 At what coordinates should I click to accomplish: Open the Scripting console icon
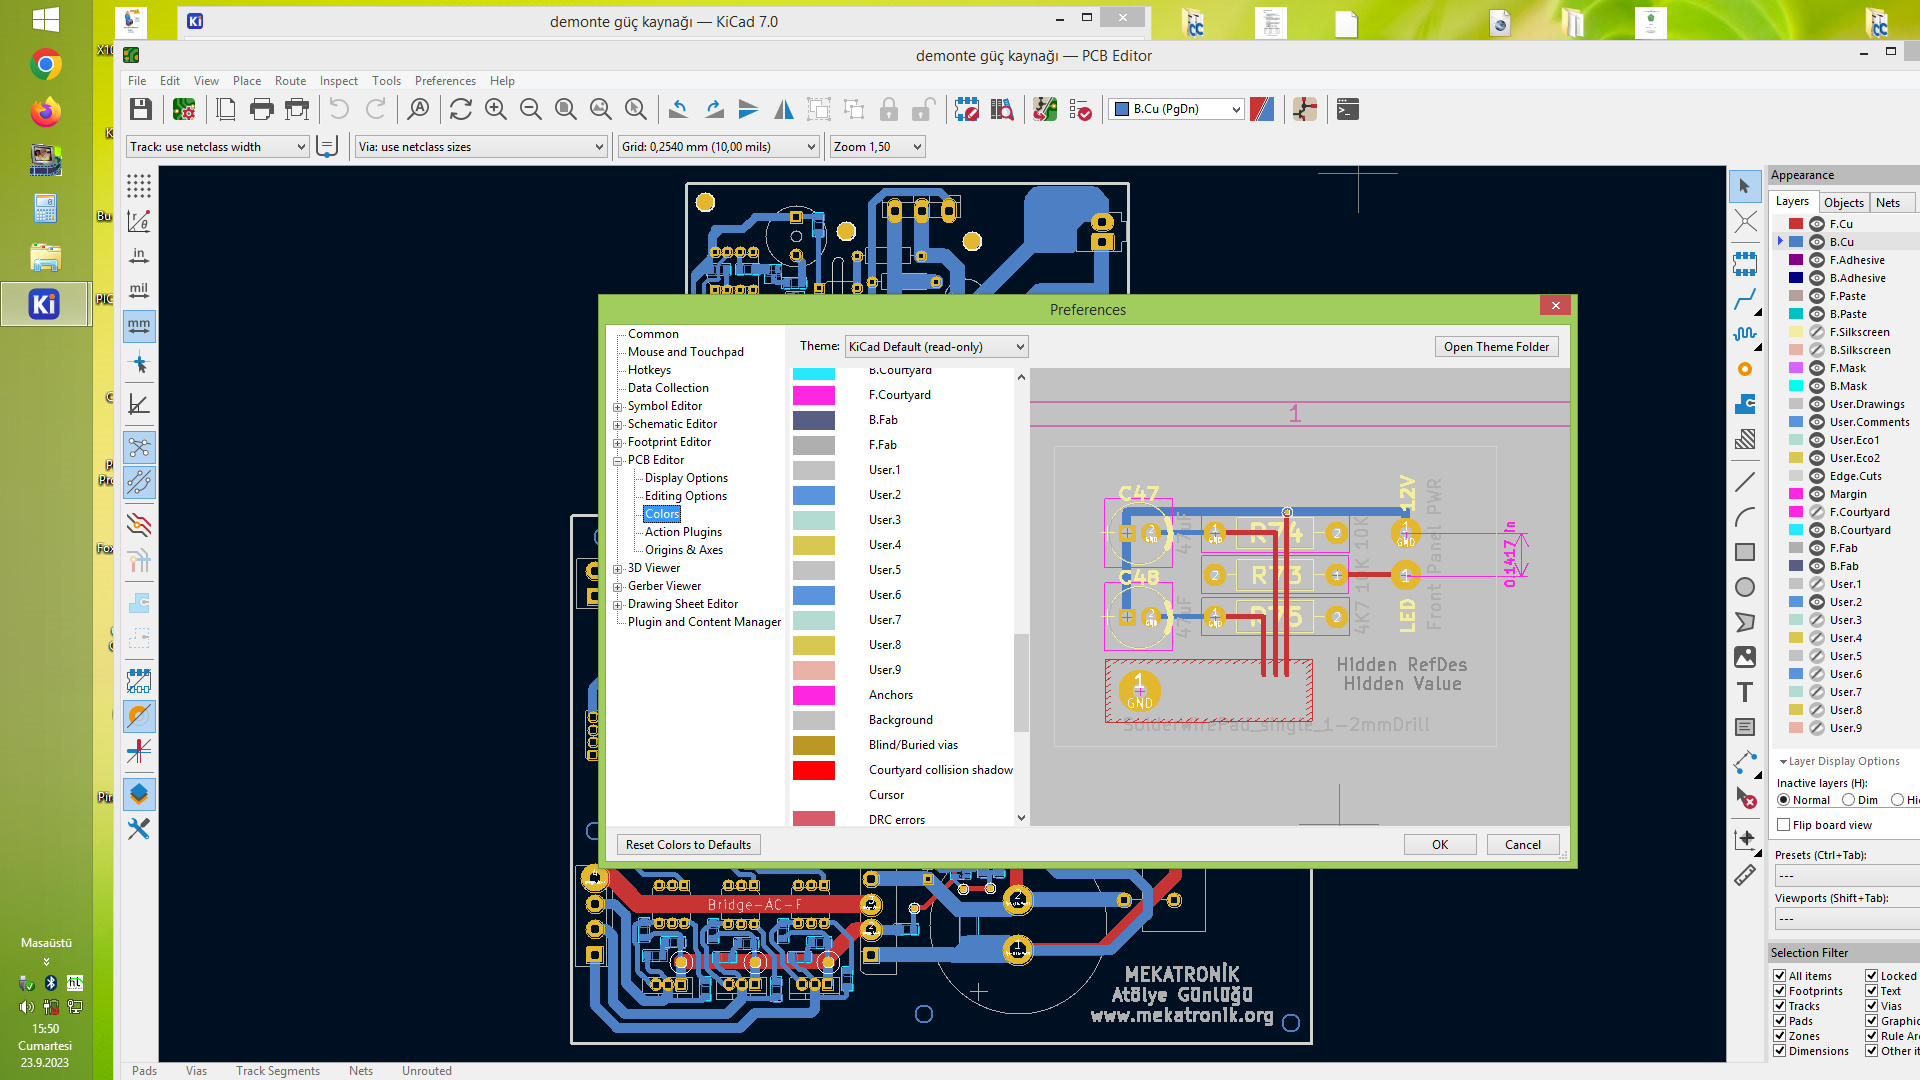click(1348, 109)
